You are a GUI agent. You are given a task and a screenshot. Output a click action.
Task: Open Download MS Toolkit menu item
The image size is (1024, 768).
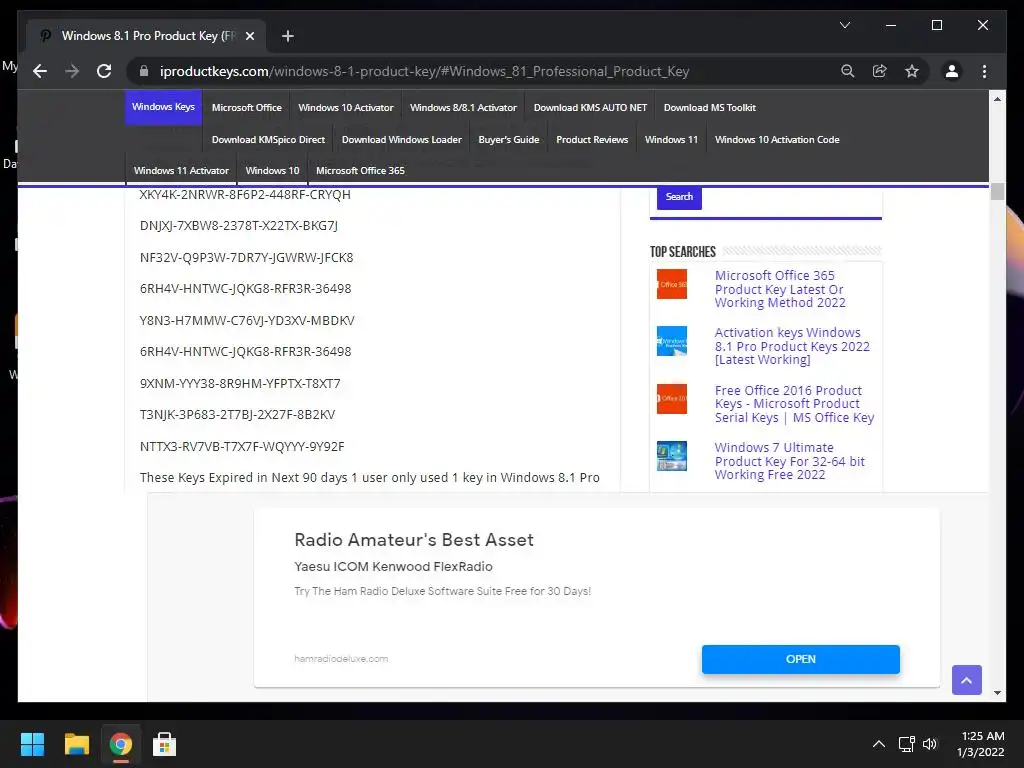click(x=710, y=108)
